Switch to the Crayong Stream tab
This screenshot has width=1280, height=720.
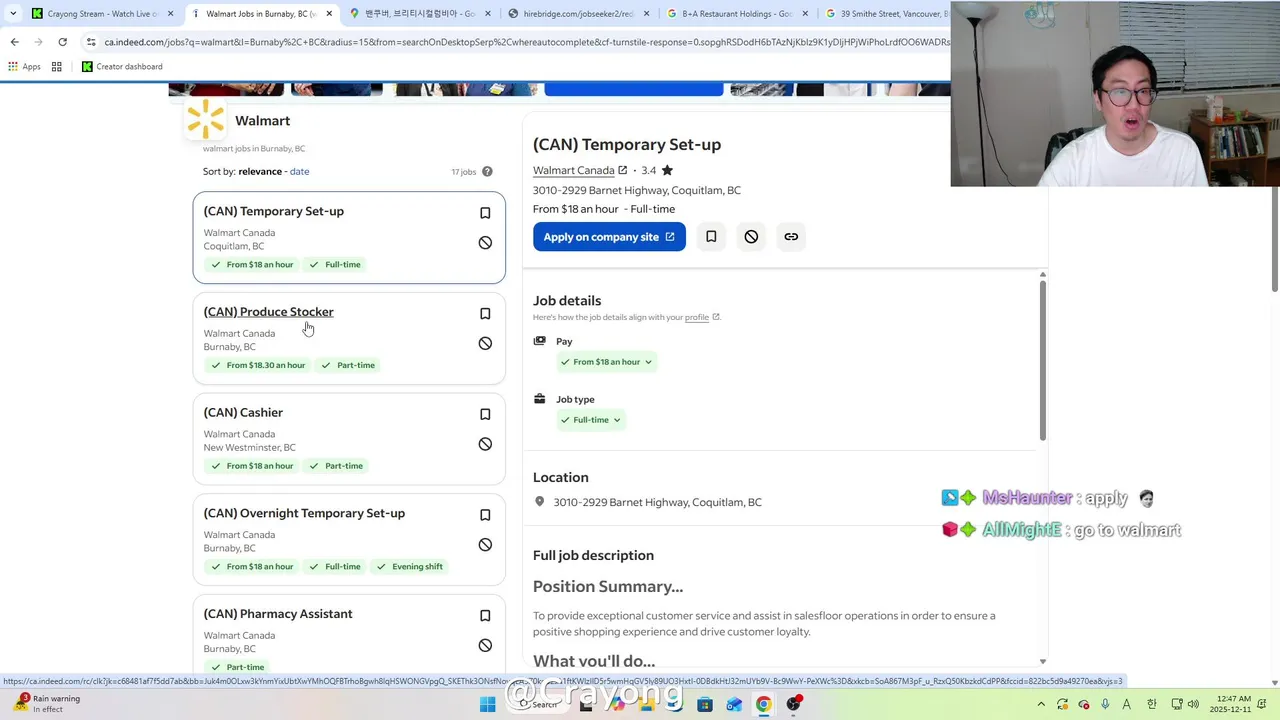pyautogui.click(x=100, y=14)
